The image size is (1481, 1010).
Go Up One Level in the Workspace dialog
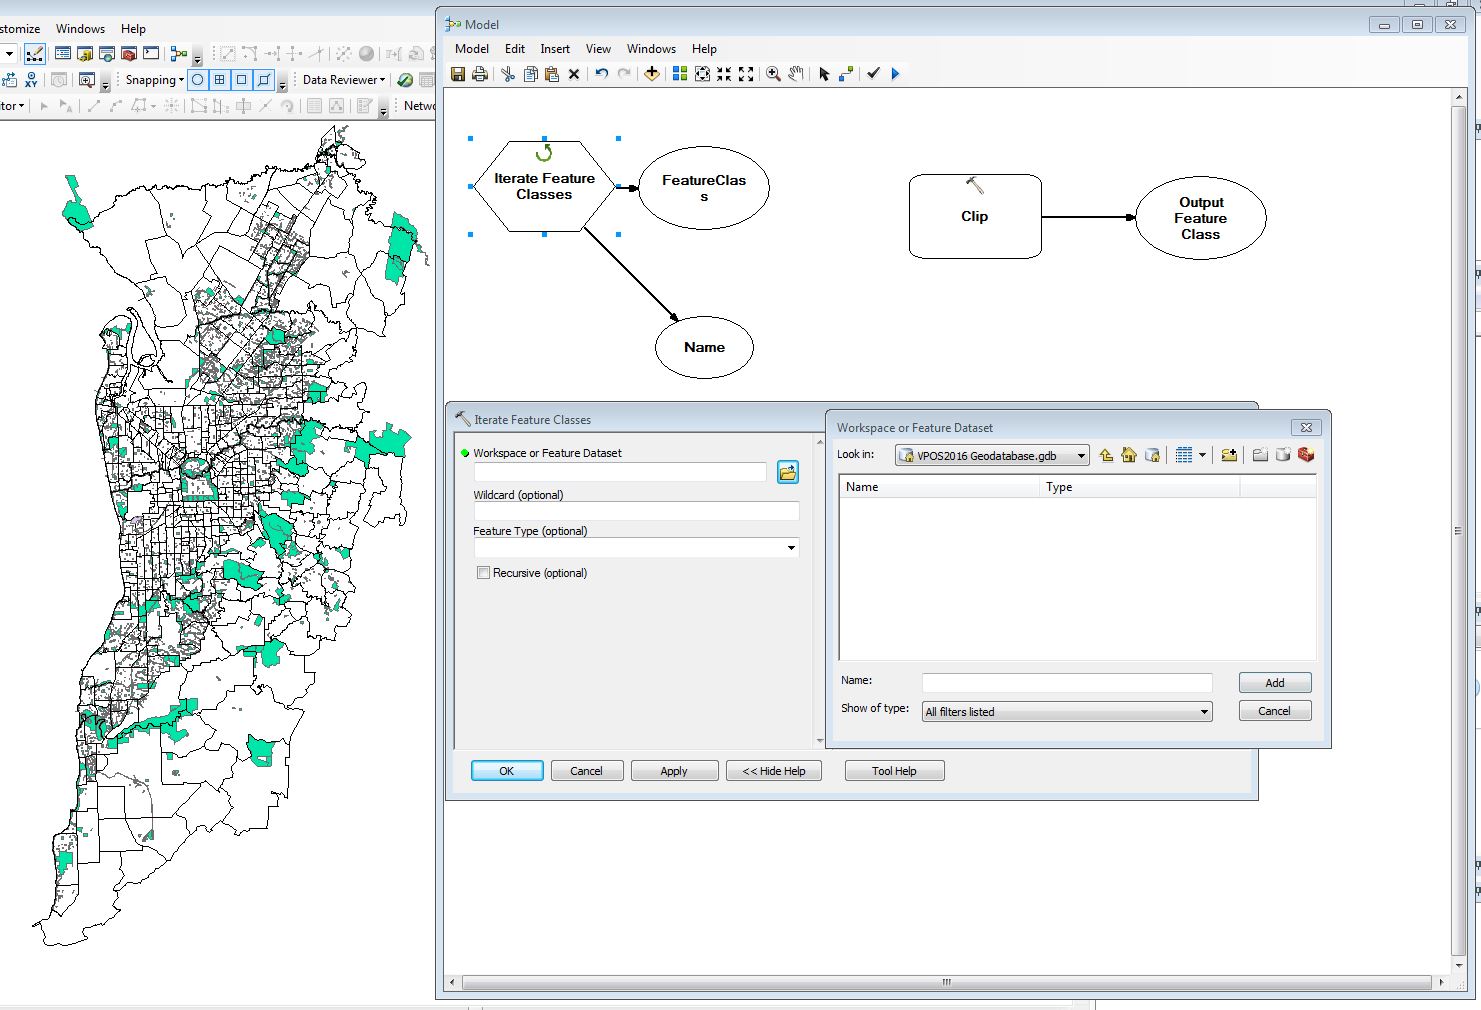coord(1105,455)
